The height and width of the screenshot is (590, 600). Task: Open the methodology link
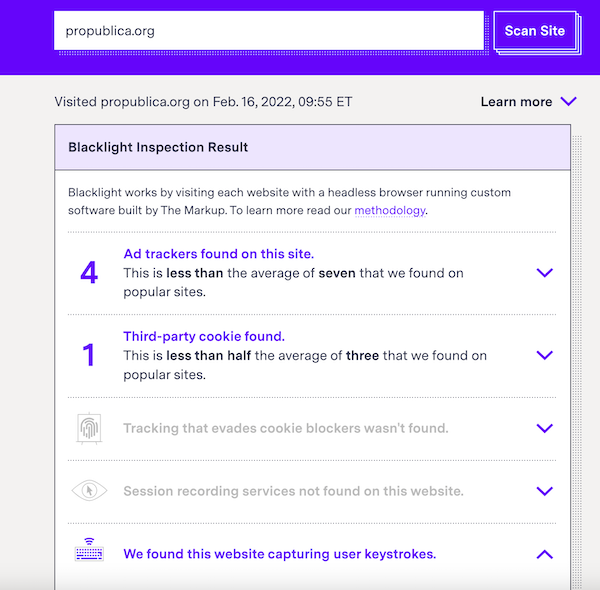point(390,210)
